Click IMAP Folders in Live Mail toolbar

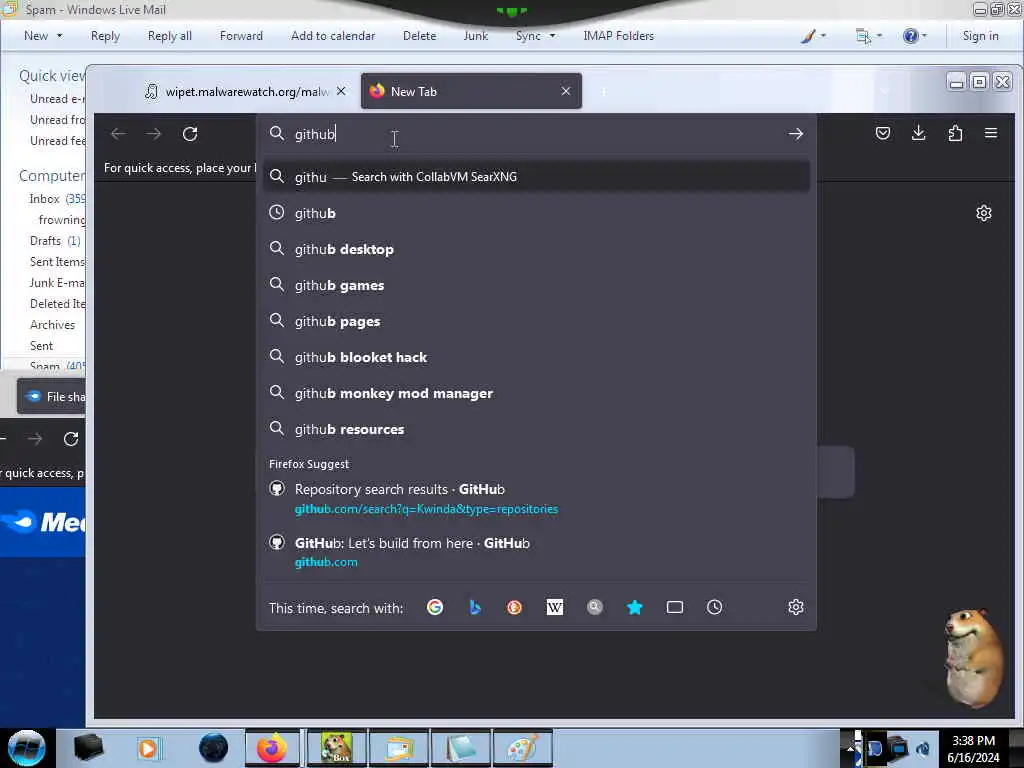(618, 36)
